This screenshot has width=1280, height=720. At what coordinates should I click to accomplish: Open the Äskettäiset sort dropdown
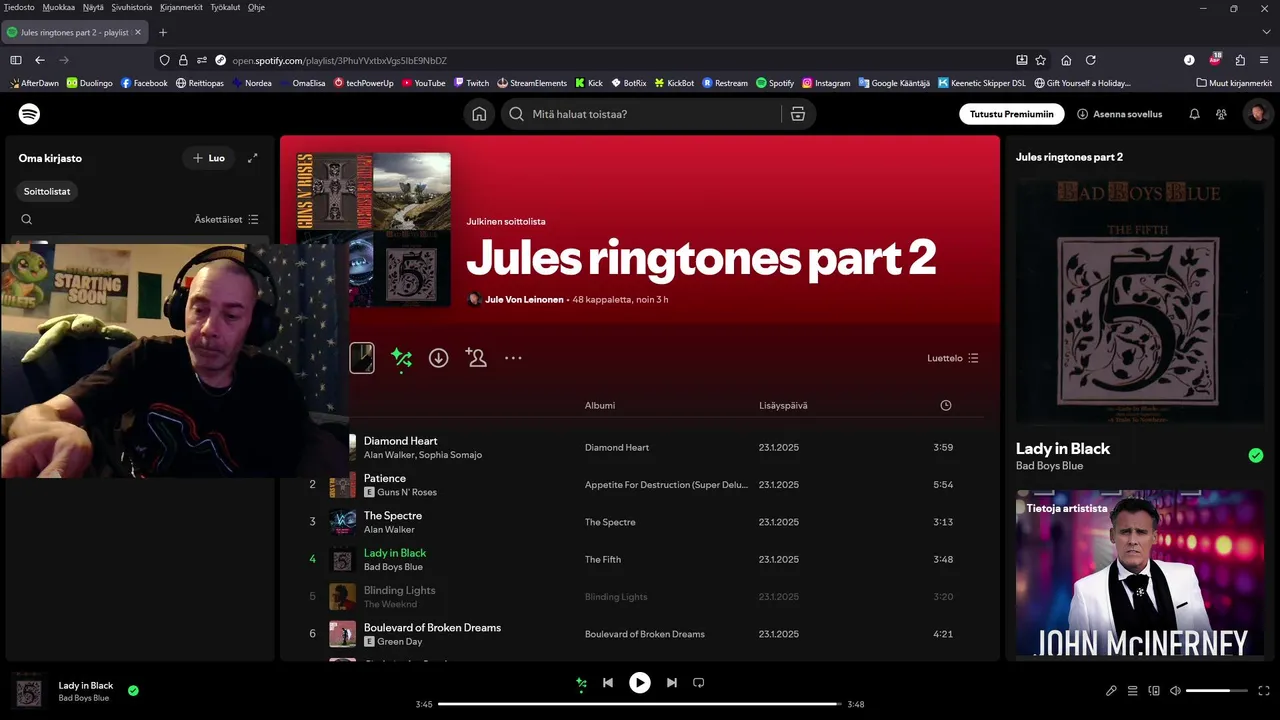coord(226,219)
